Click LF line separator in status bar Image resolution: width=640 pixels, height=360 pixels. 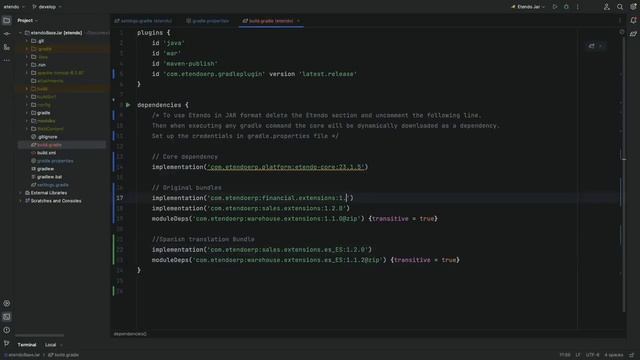[x=578, y=355]
